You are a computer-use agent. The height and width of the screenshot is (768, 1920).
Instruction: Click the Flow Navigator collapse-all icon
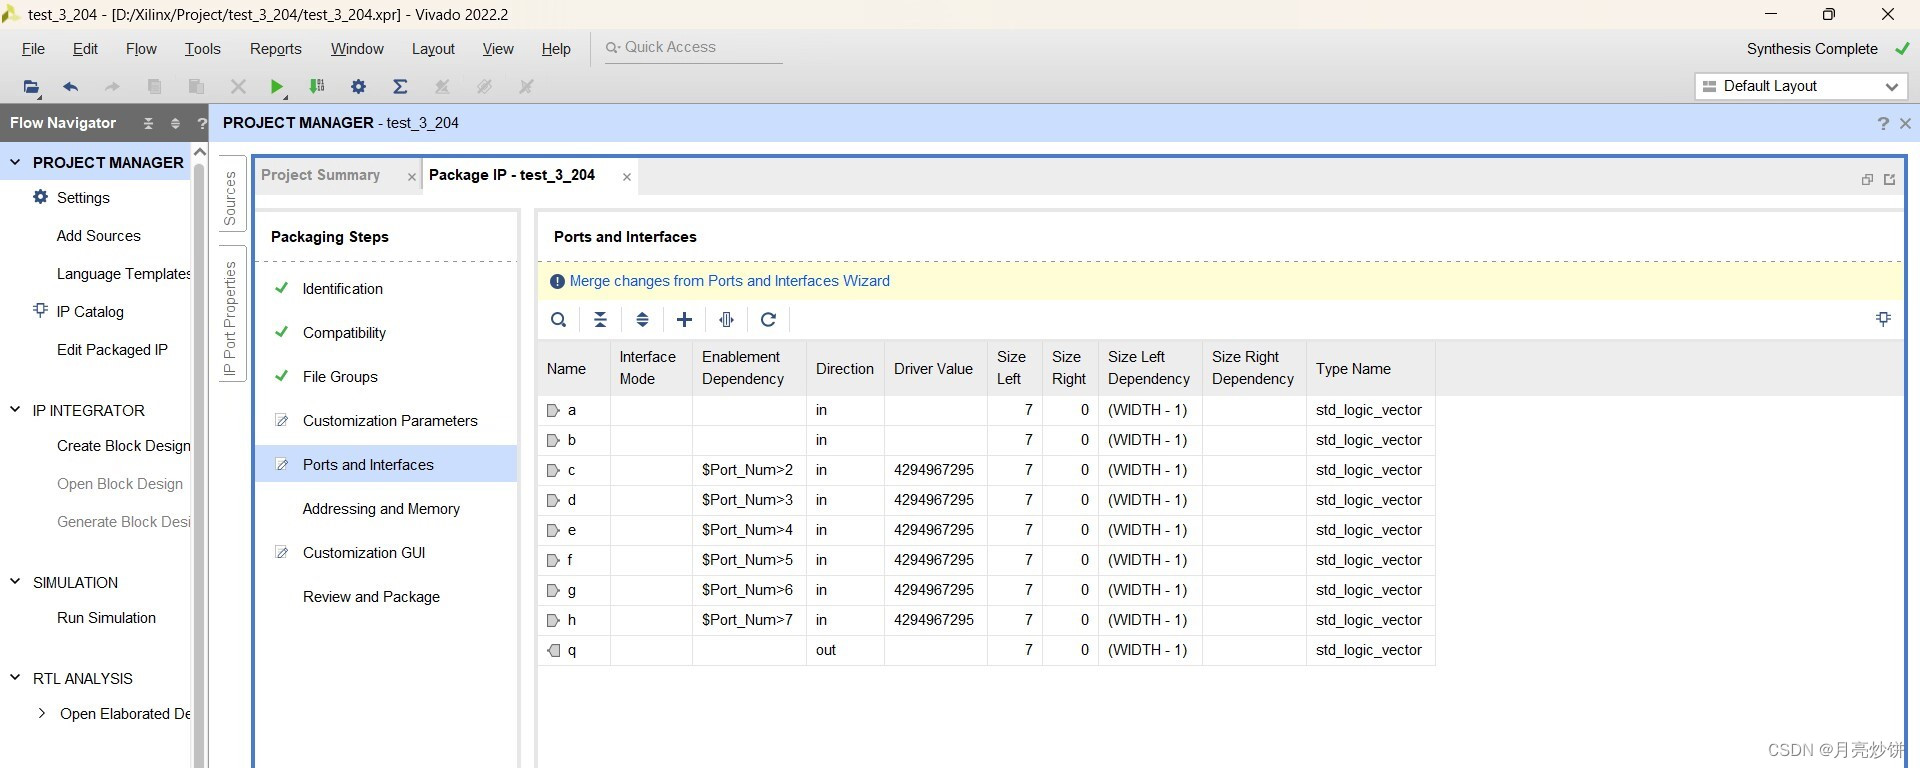[148, 123]
